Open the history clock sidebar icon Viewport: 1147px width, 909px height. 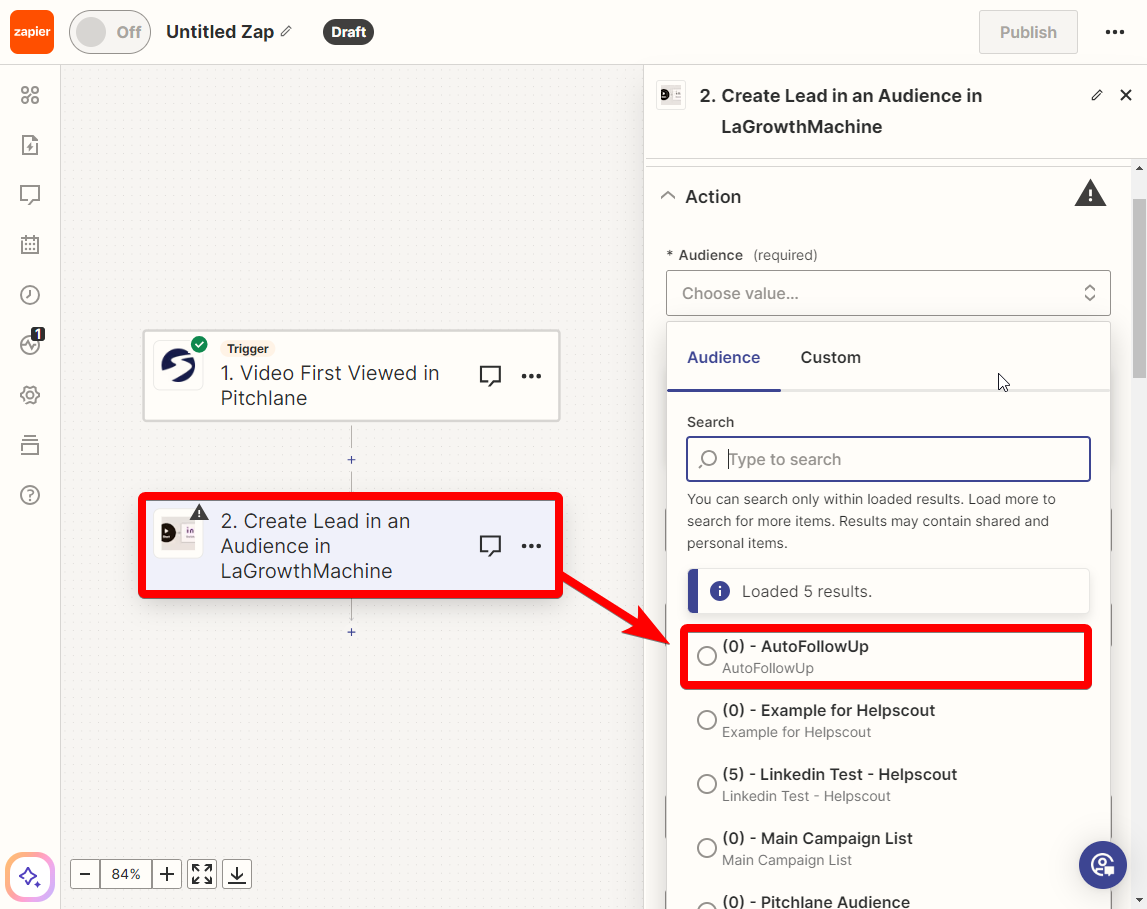30,295
